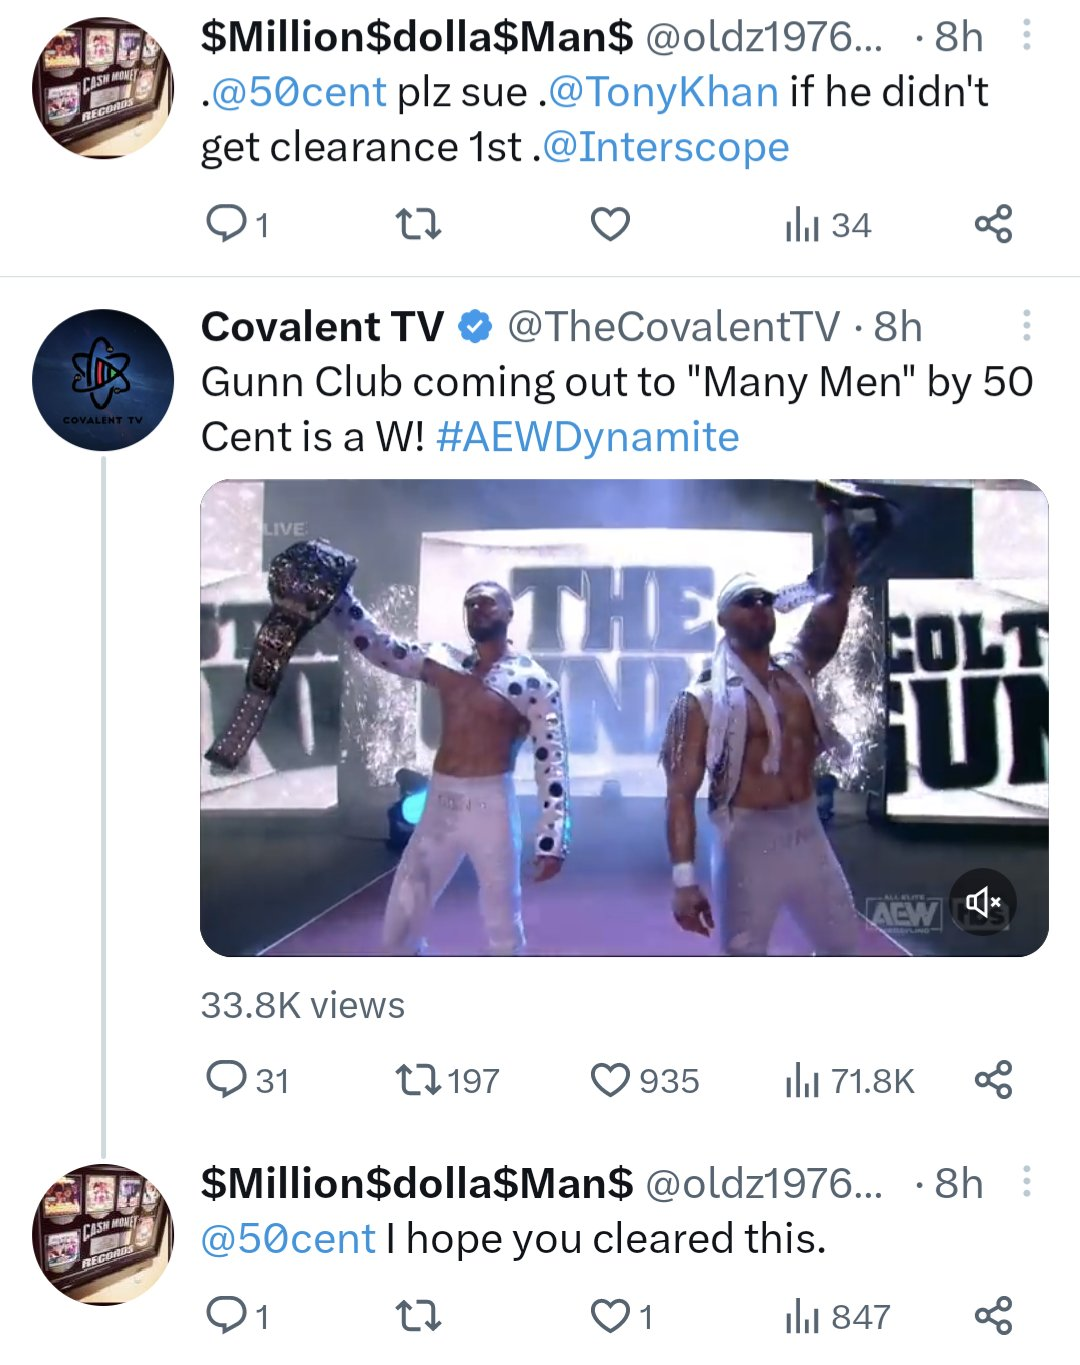Retweet the bottom 'I hope you cleared this' reply
Screen dimensions: 1080x1365
pos(419,1316)
